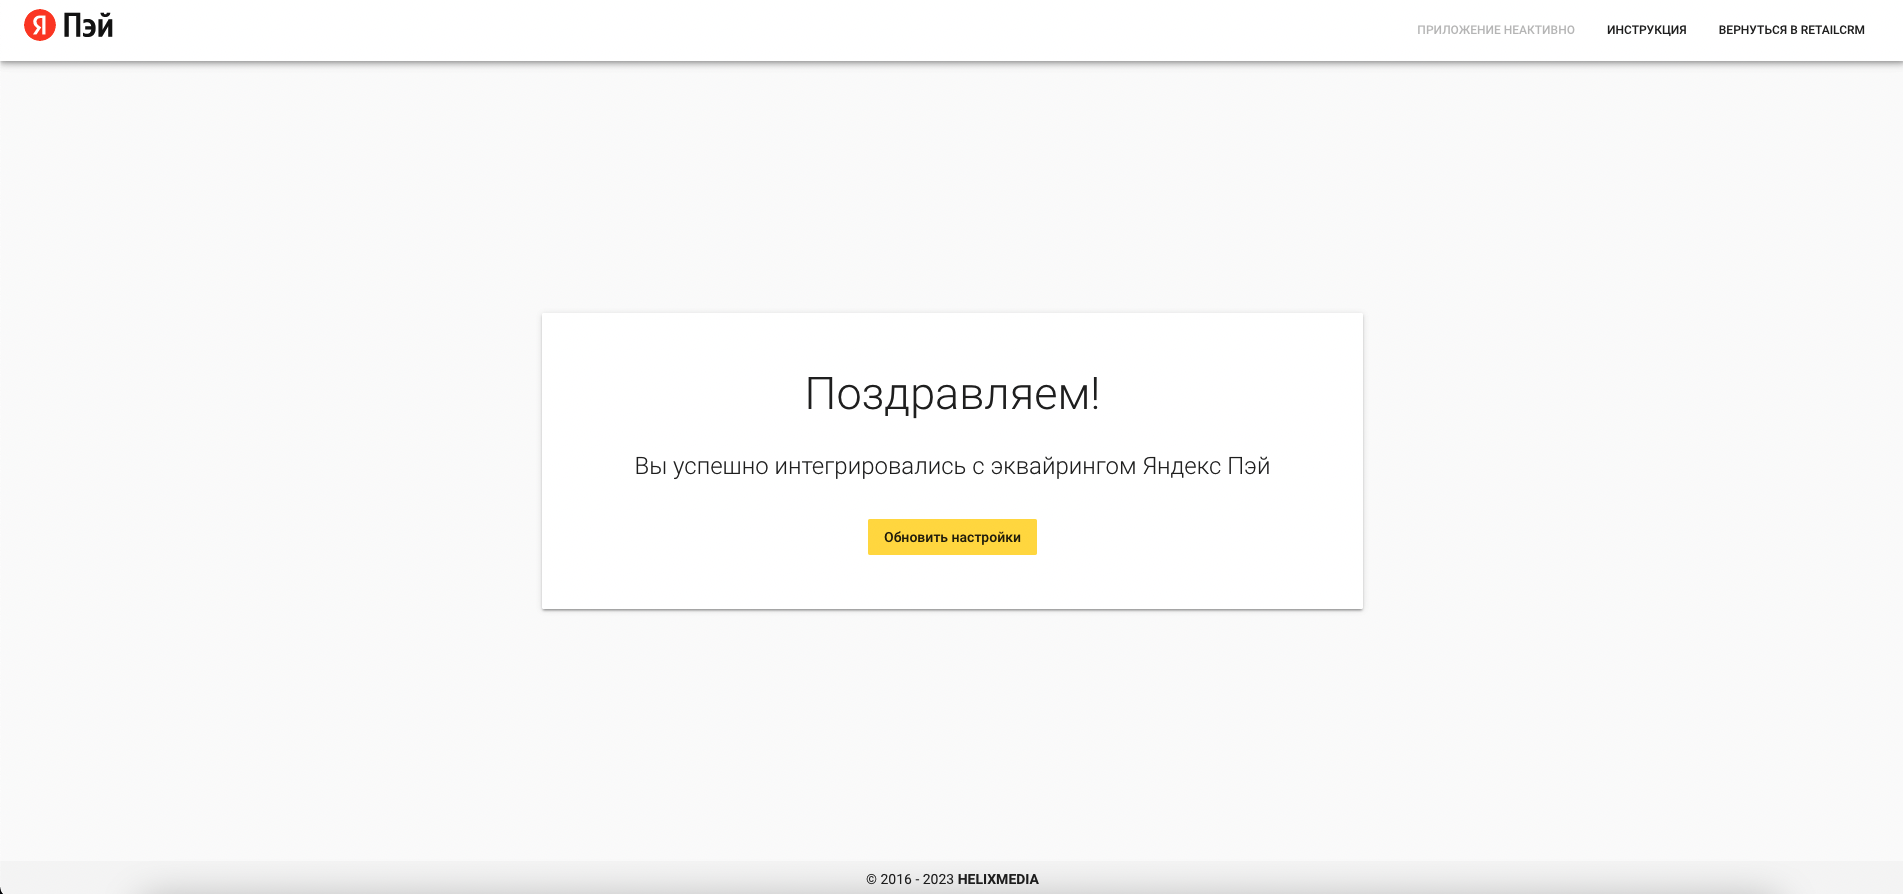Click the Обновить настройки button
This screenshot has height=894, width=1903.
point(952,537)
